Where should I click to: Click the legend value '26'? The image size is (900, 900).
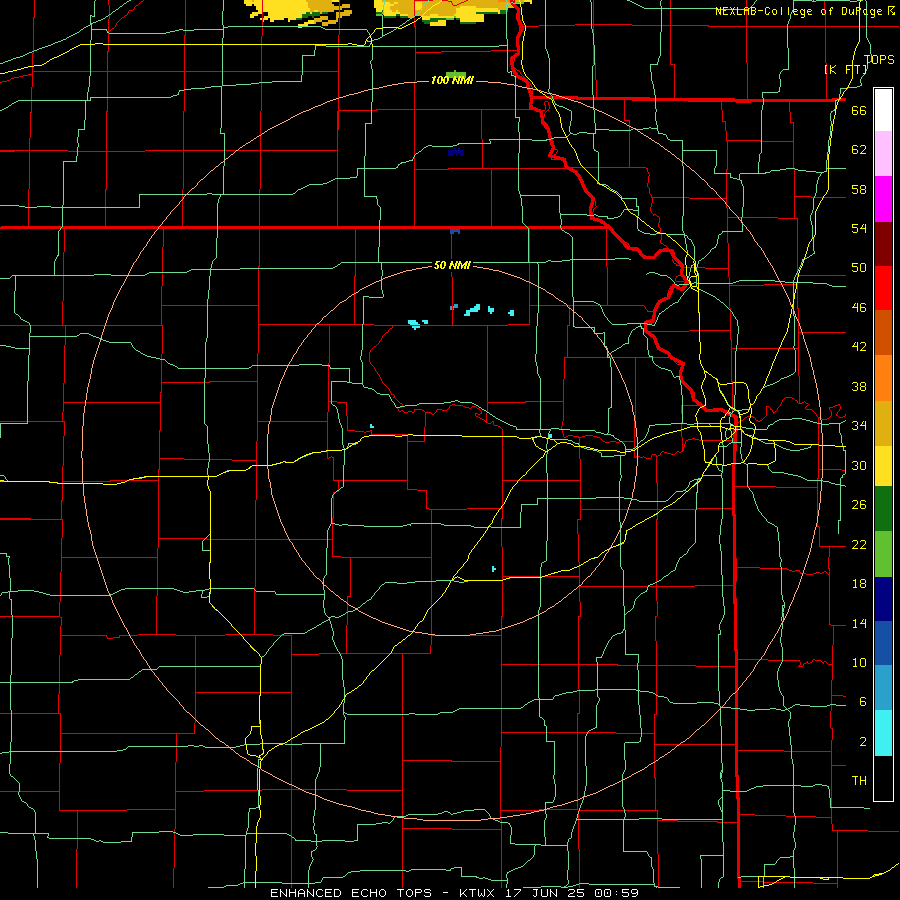[859, 505]
